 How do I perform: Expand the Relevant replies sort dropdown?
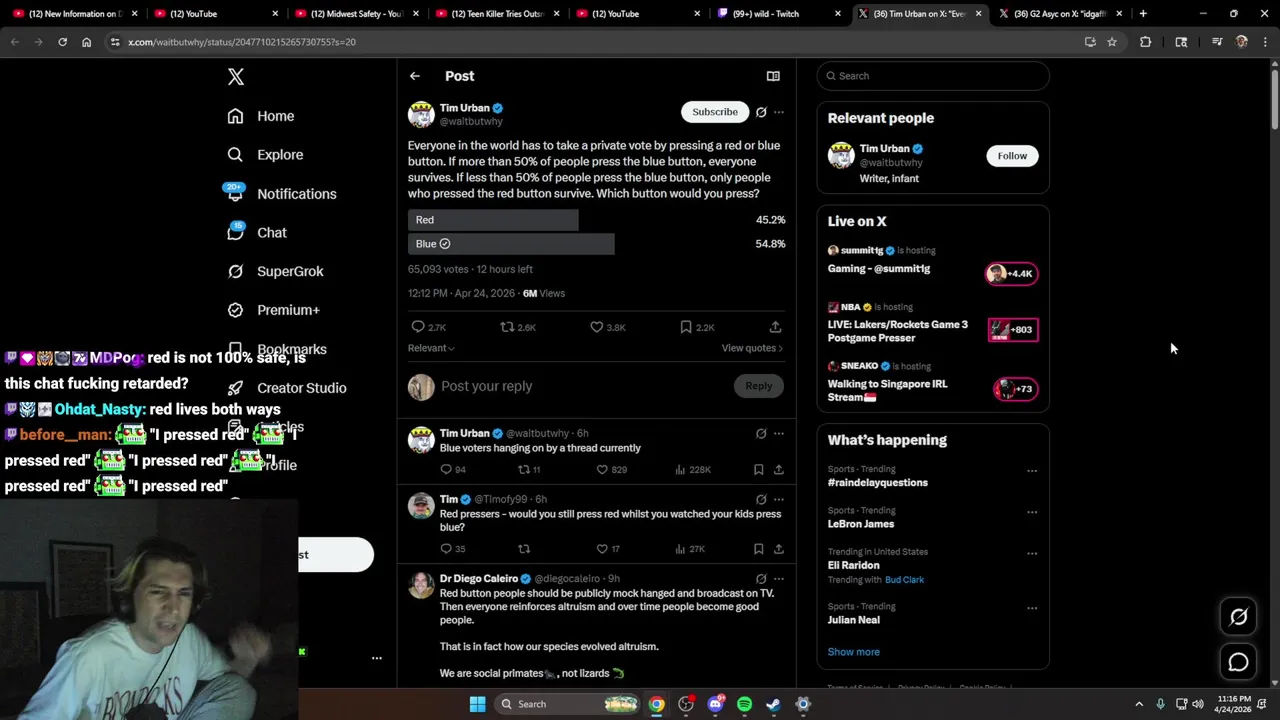coord(431,348)
